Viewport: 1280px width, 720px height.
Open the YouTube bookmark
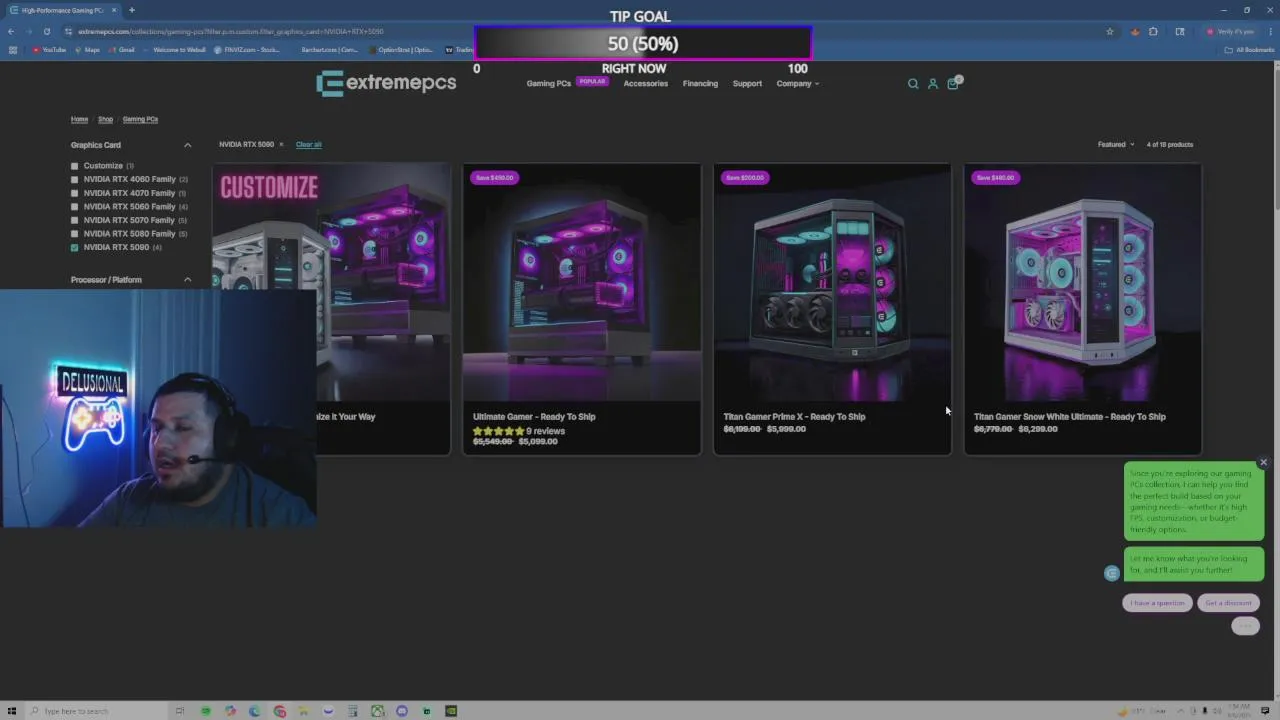coord(49,49)
